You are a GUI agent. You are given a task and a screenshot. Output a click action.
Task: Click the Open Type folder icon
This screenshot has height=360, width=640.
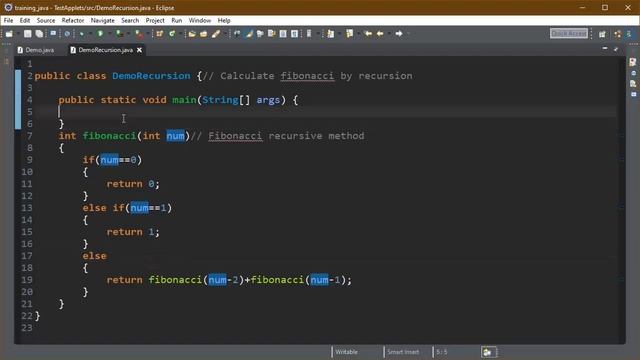coord(192,33)
